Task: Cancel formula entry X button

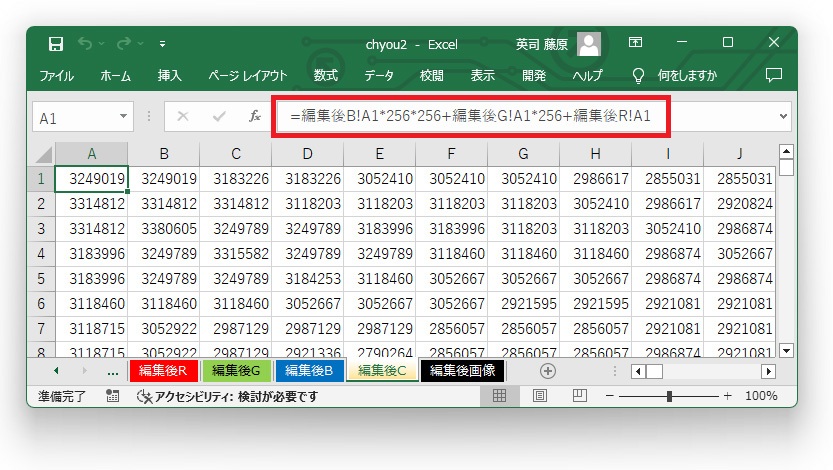Action: [183, 116]
